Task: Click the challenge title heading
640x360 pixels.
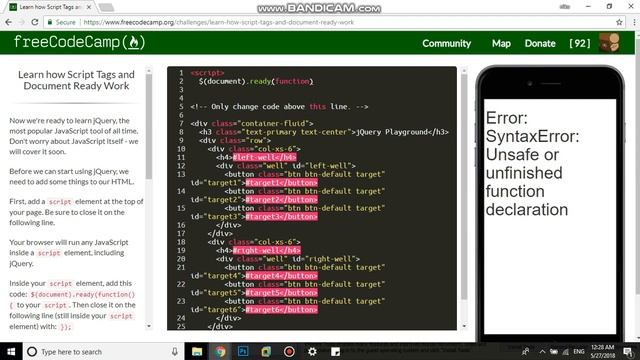Action: point(76,80)
